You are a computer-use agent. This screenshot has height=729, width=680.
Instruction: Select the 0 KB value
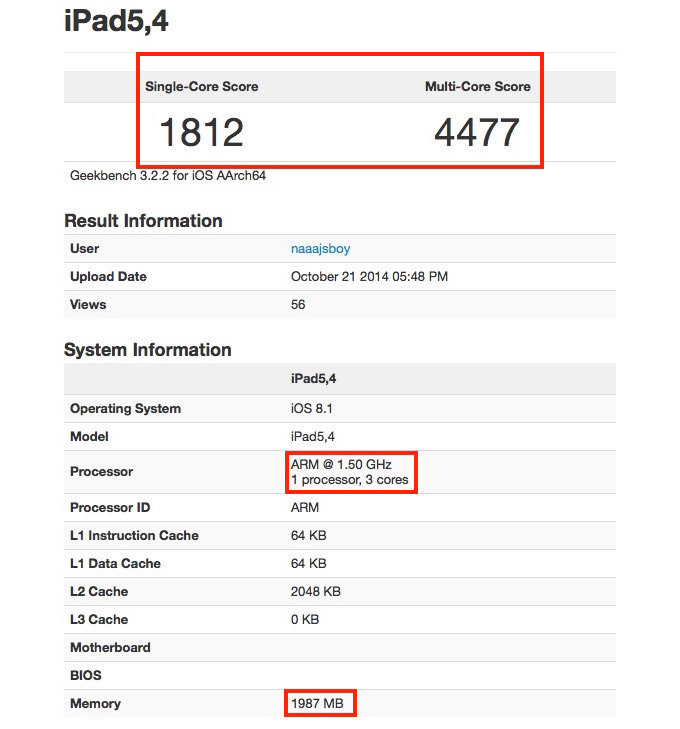(x=305, y=619)
